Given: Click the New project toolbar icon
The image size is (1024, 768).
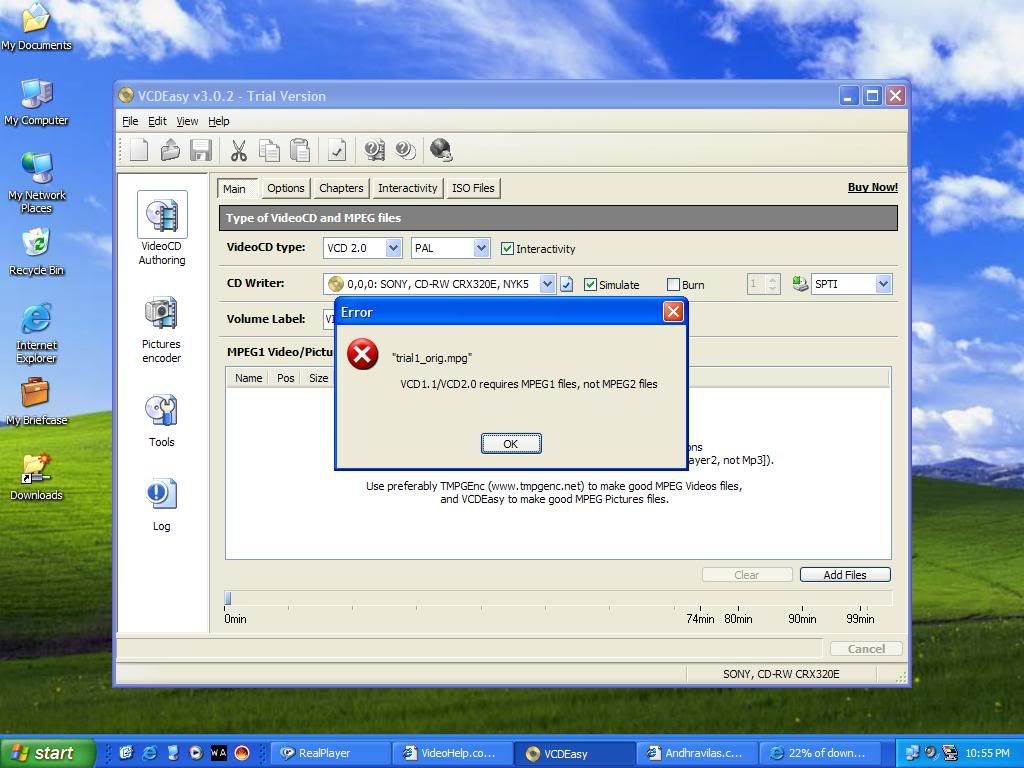Looking at the screenshot, I should (139, 150).
